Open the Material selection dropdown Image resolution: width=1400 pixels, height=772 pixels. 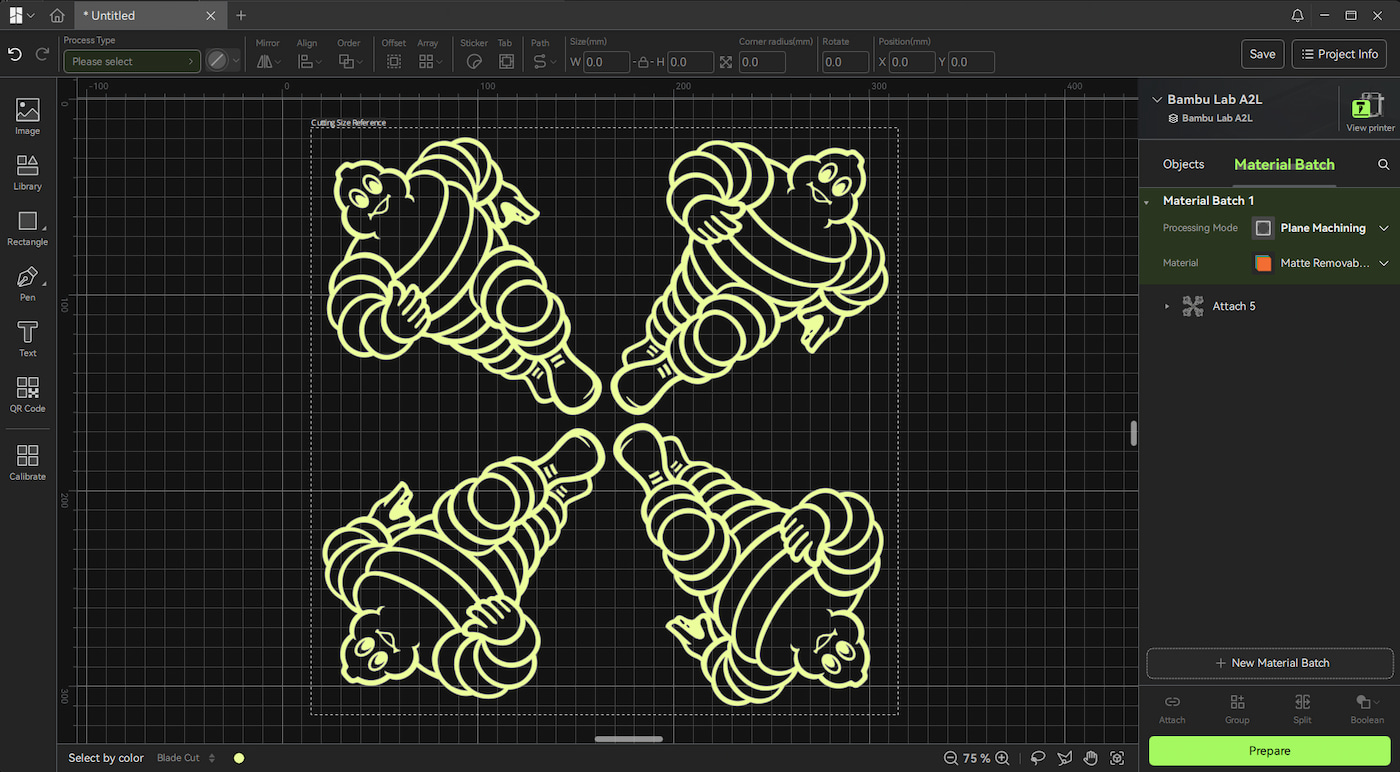tap(1320, 263)
